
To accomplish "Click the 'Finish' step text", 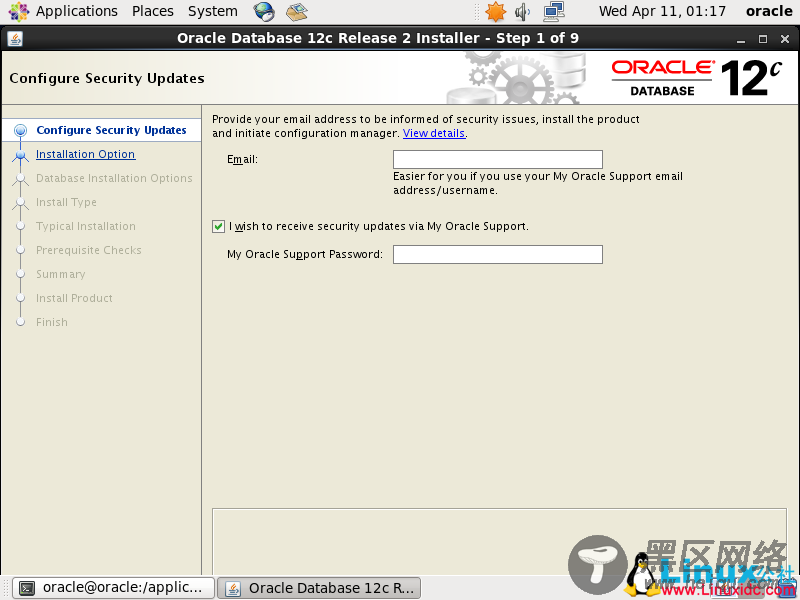I will pos(52,322).
